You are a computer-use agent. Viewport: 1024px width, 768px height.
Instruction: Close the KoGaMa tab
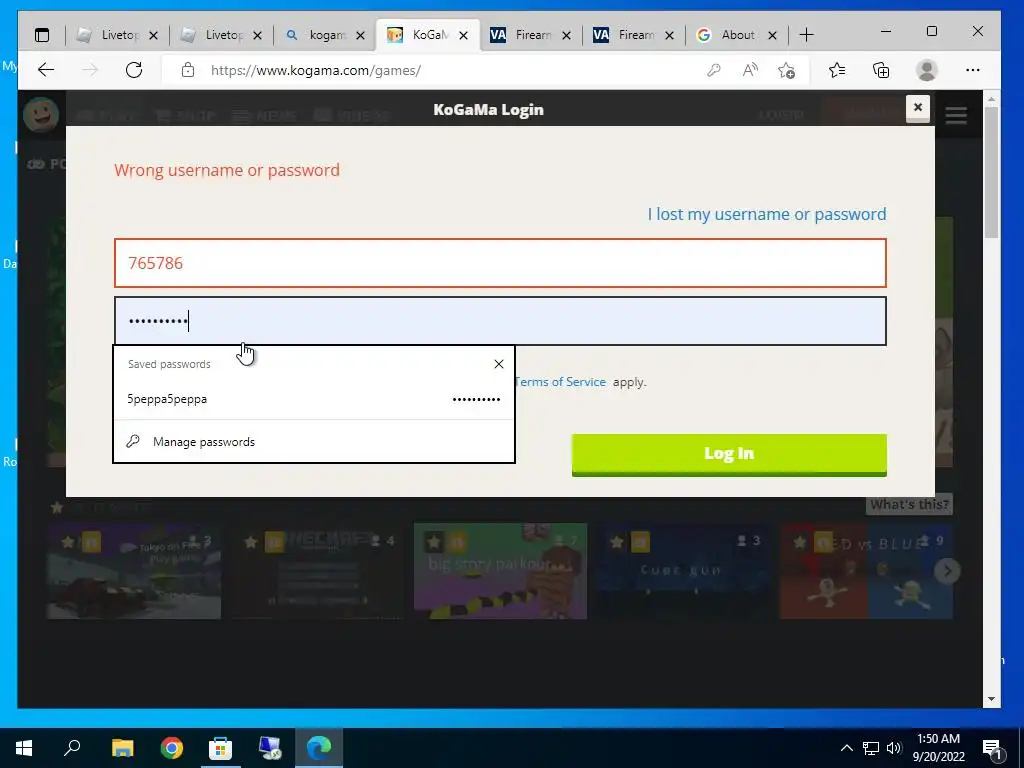[x=463, y=35]
